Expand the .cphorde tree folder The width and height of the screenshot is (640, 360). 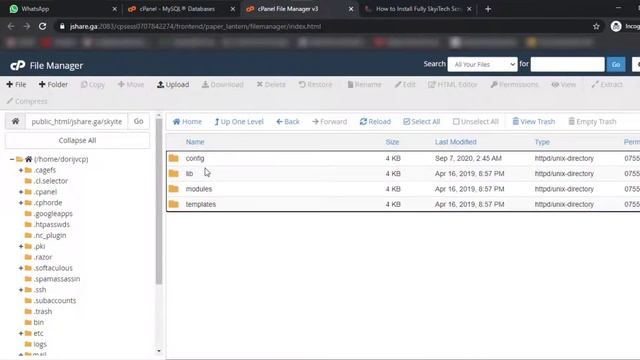point(21,202)
